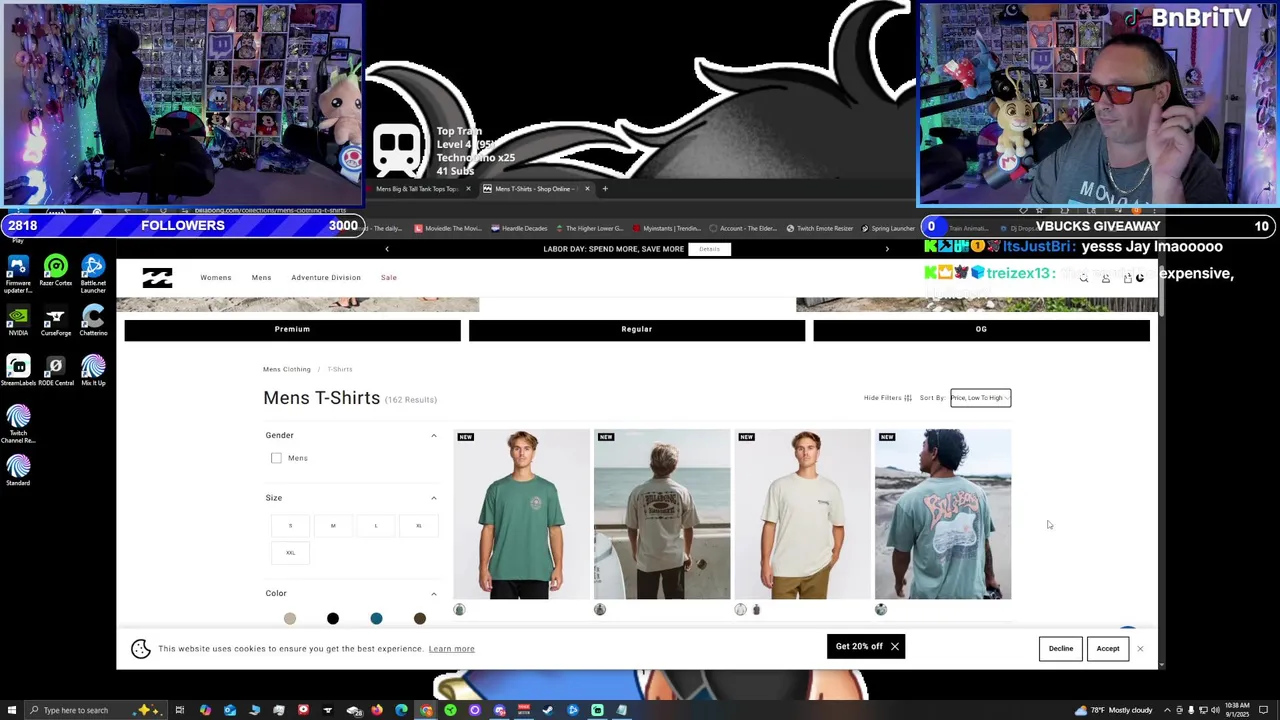The image size is (1280, 720).
Task: Open the site search magnifier icon
Action: 1083,278
